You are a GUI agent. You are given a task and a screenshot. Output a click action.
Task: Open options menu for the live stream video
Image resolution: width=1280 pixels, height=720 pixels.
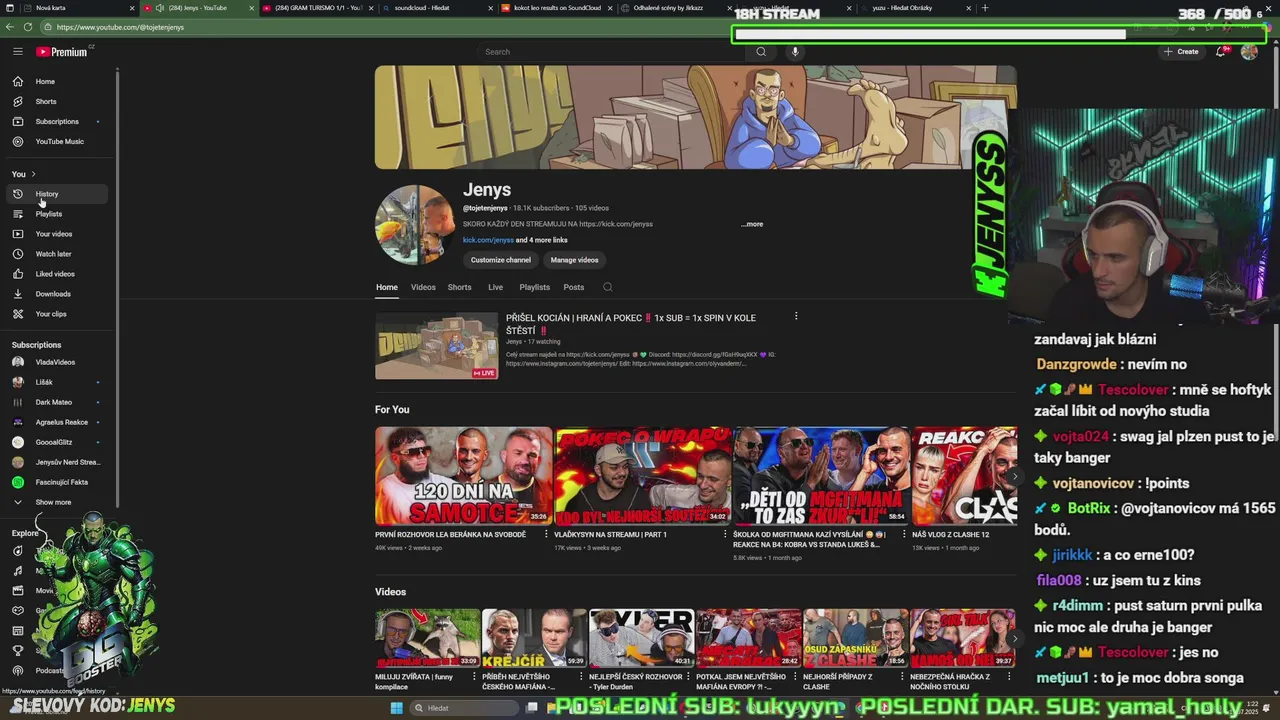click(x=796, y=317)
